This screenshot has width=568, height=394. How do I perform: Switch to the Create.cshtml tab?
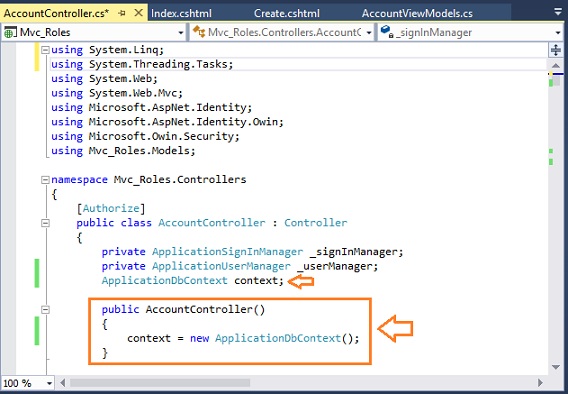(x=287, y=13)
